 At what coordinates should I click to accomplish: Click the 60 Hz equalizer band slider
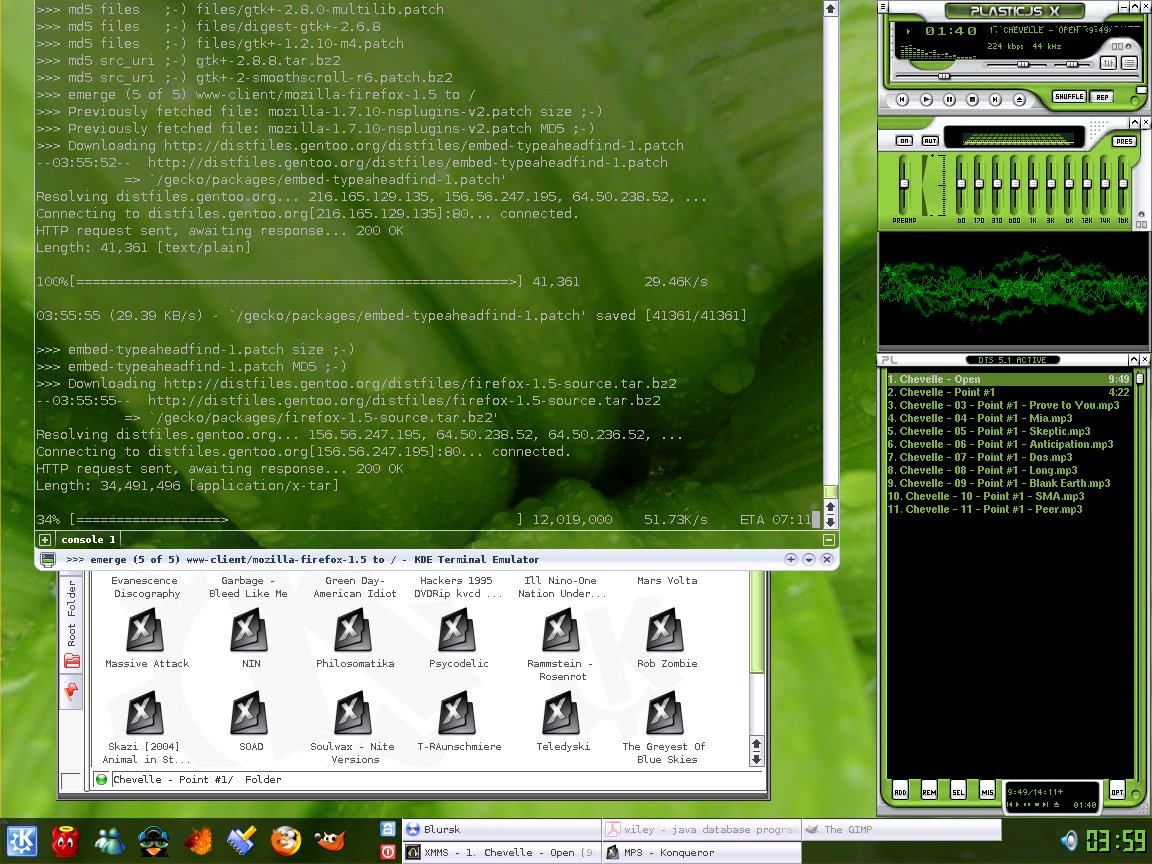point(961,184)
